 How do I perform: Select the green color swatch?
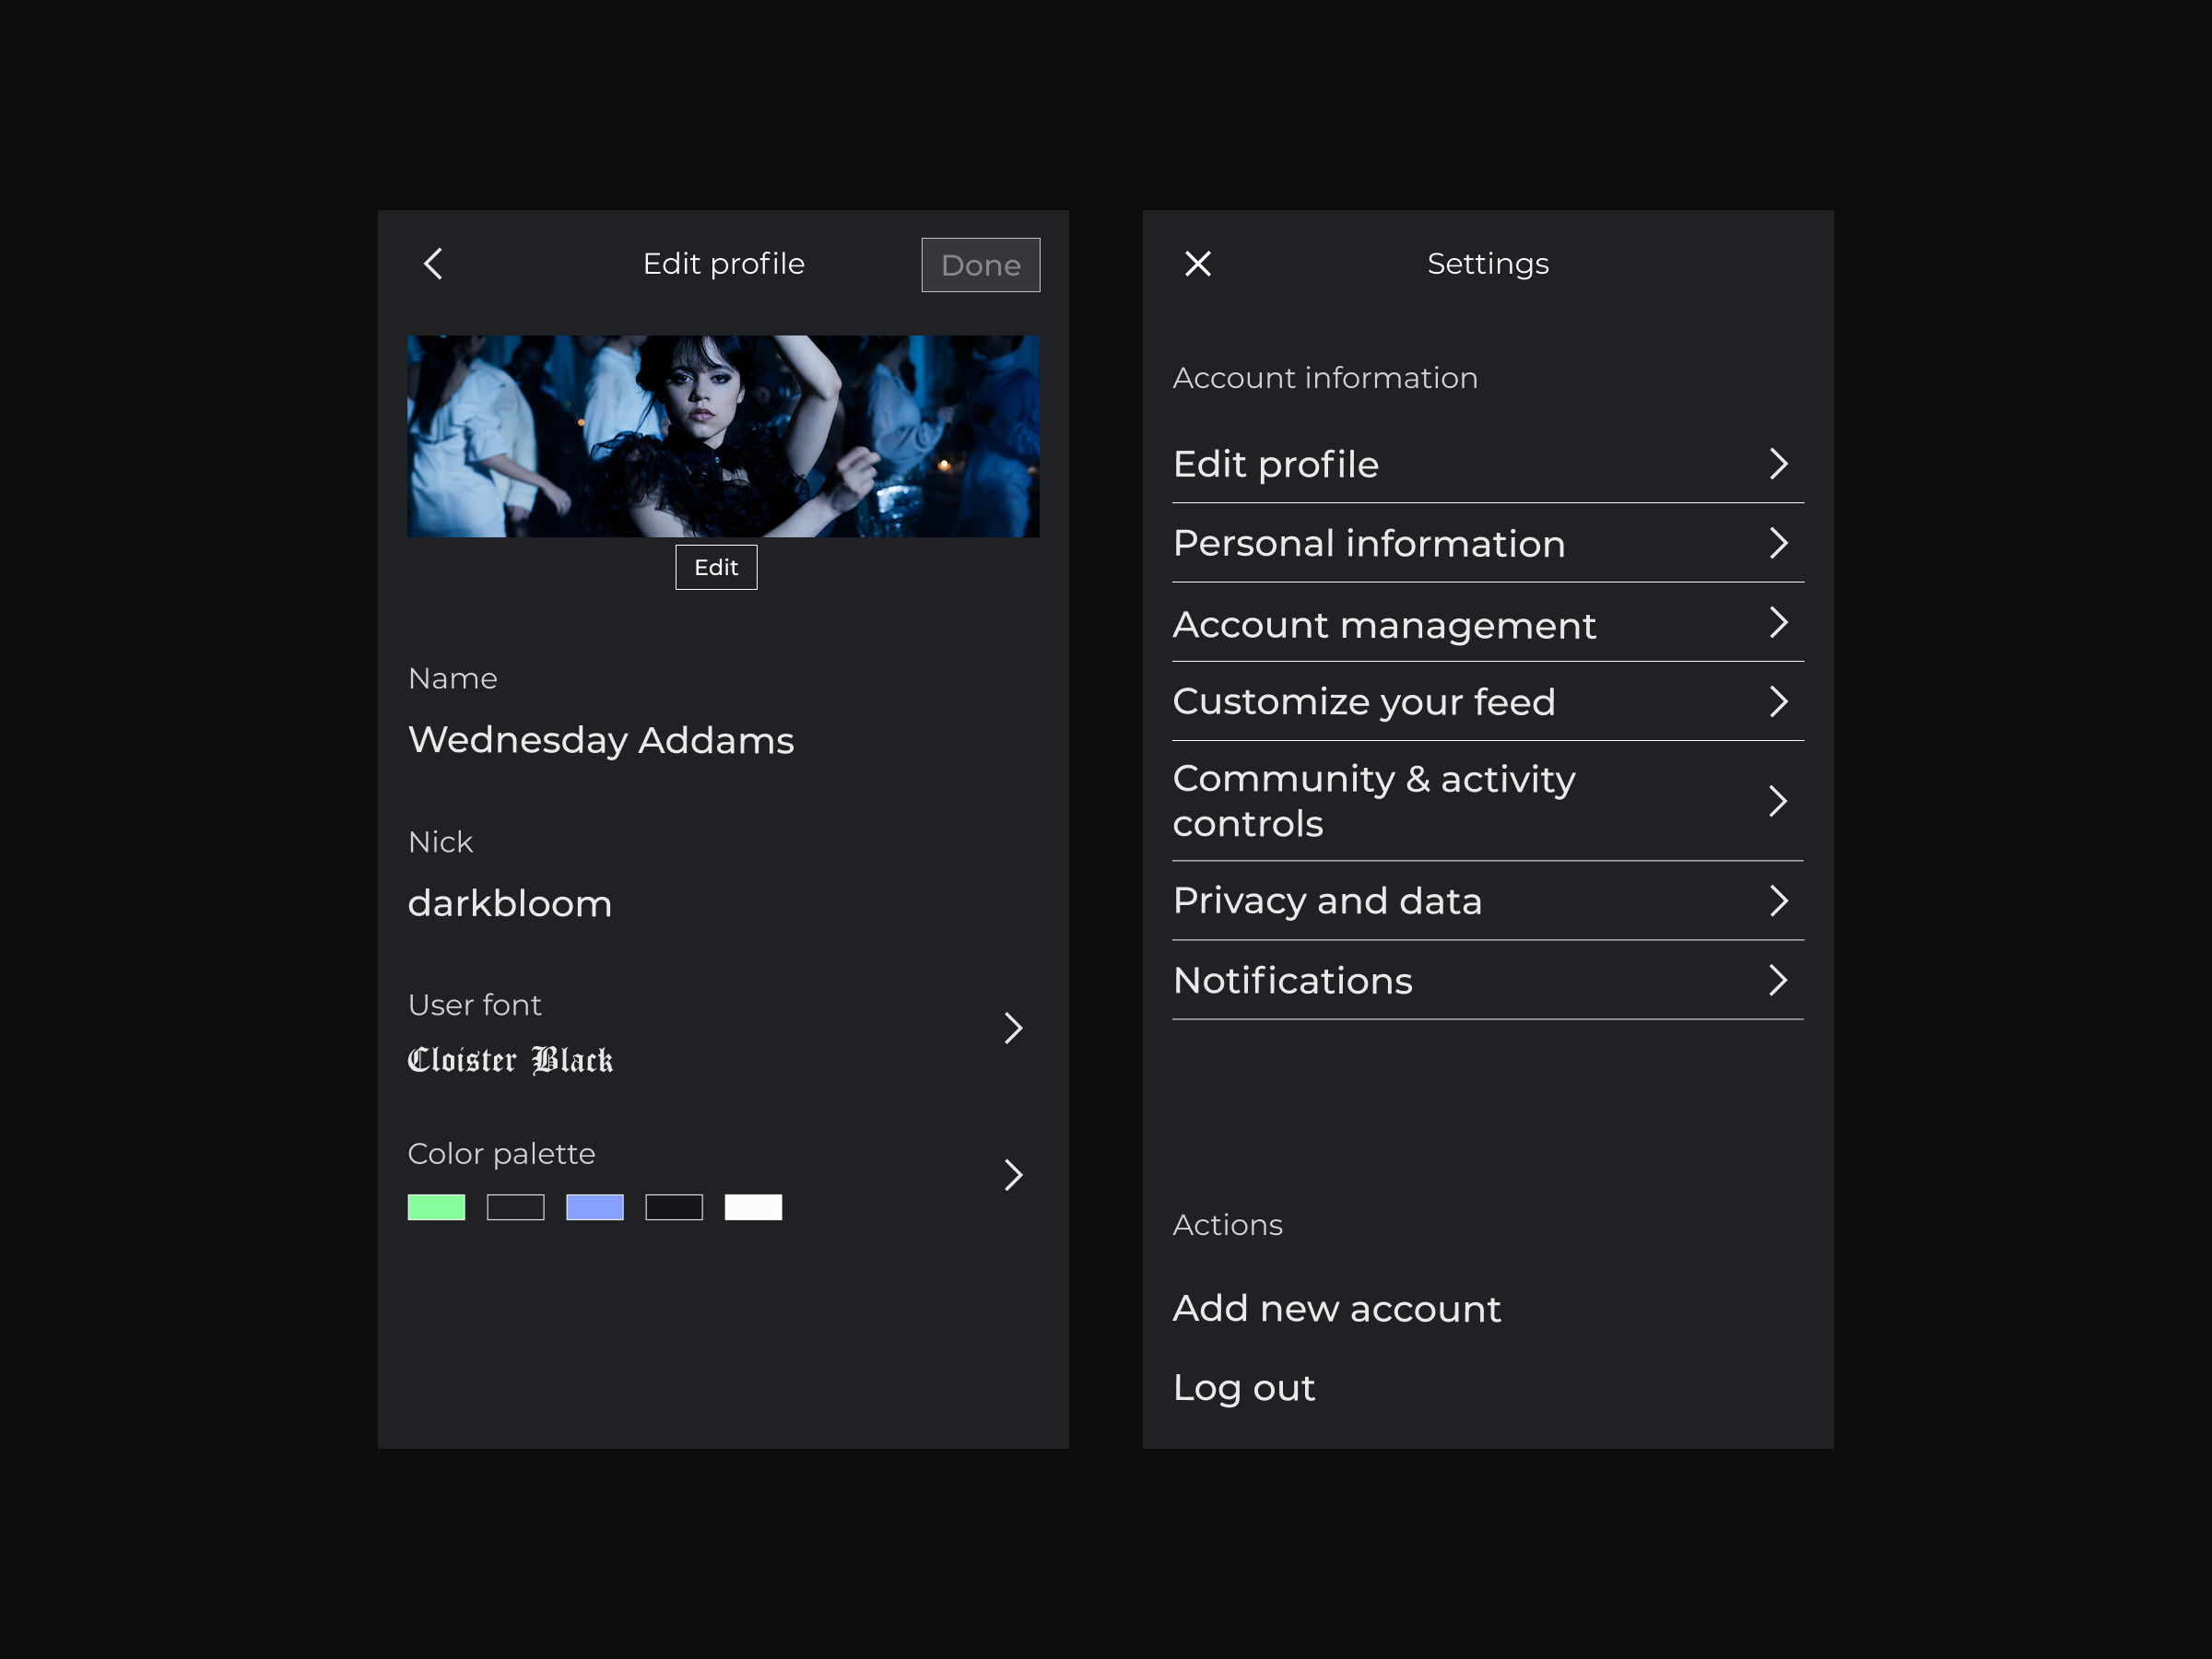[436, 1207]
